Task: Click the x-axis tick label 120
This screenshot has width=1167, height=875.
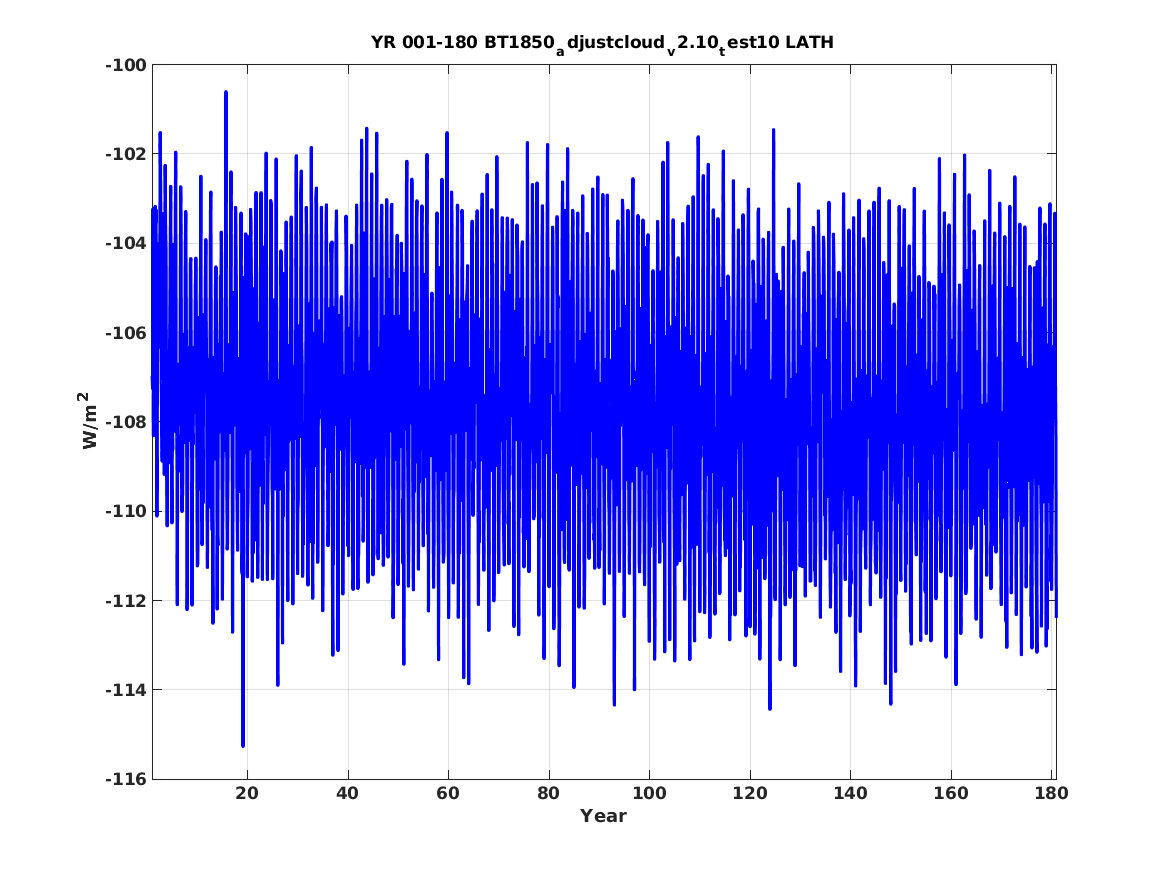Action: [x=749, y=793]
